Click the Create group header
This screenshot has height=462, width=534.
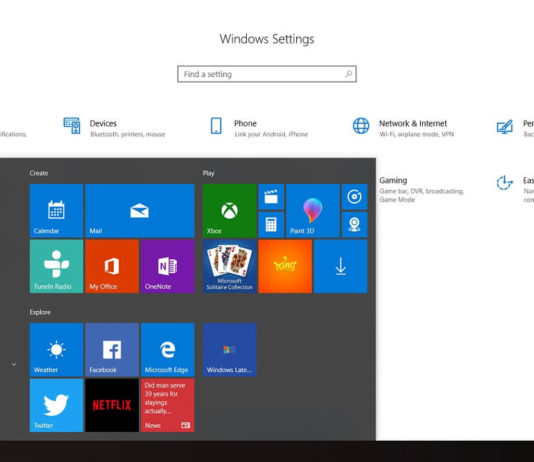click(x=38, y=173)
